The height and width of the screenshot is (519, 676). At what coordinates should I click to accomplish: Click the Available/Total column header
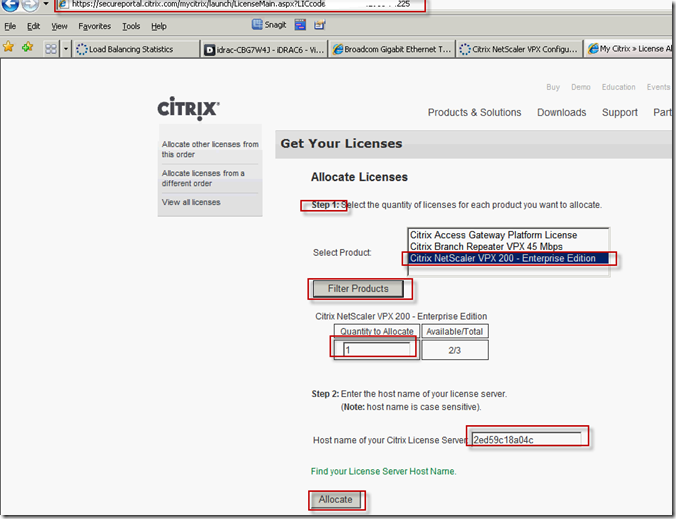(x=454, y=331)
